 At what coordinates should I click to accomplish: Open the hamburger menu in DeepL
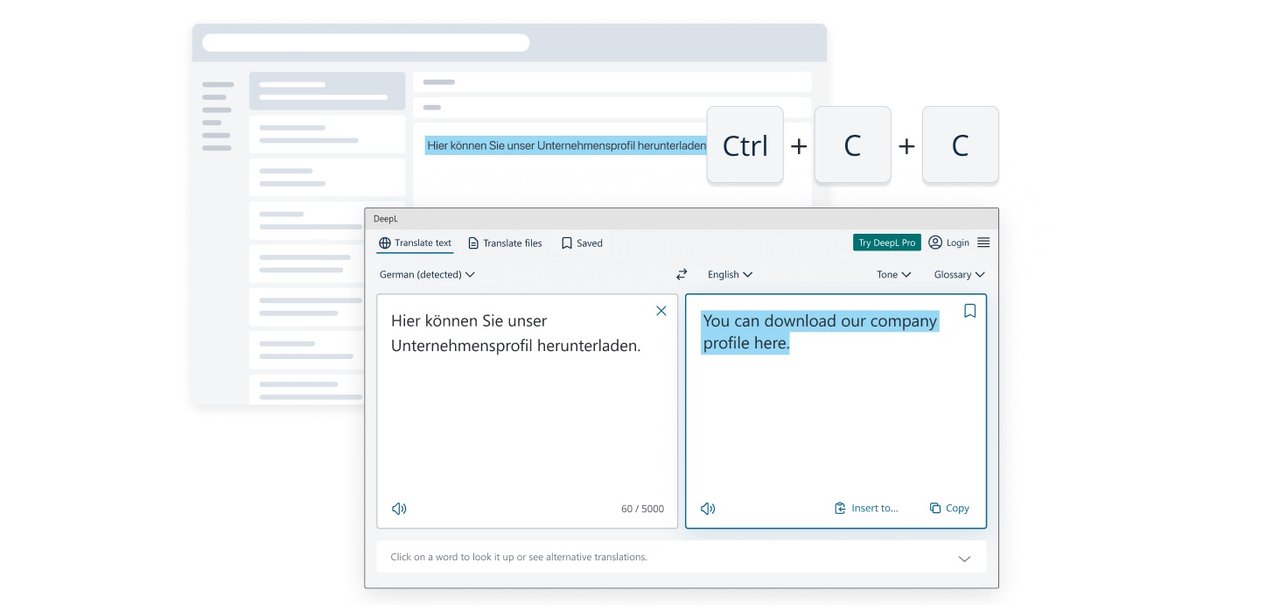coord(983,242)
